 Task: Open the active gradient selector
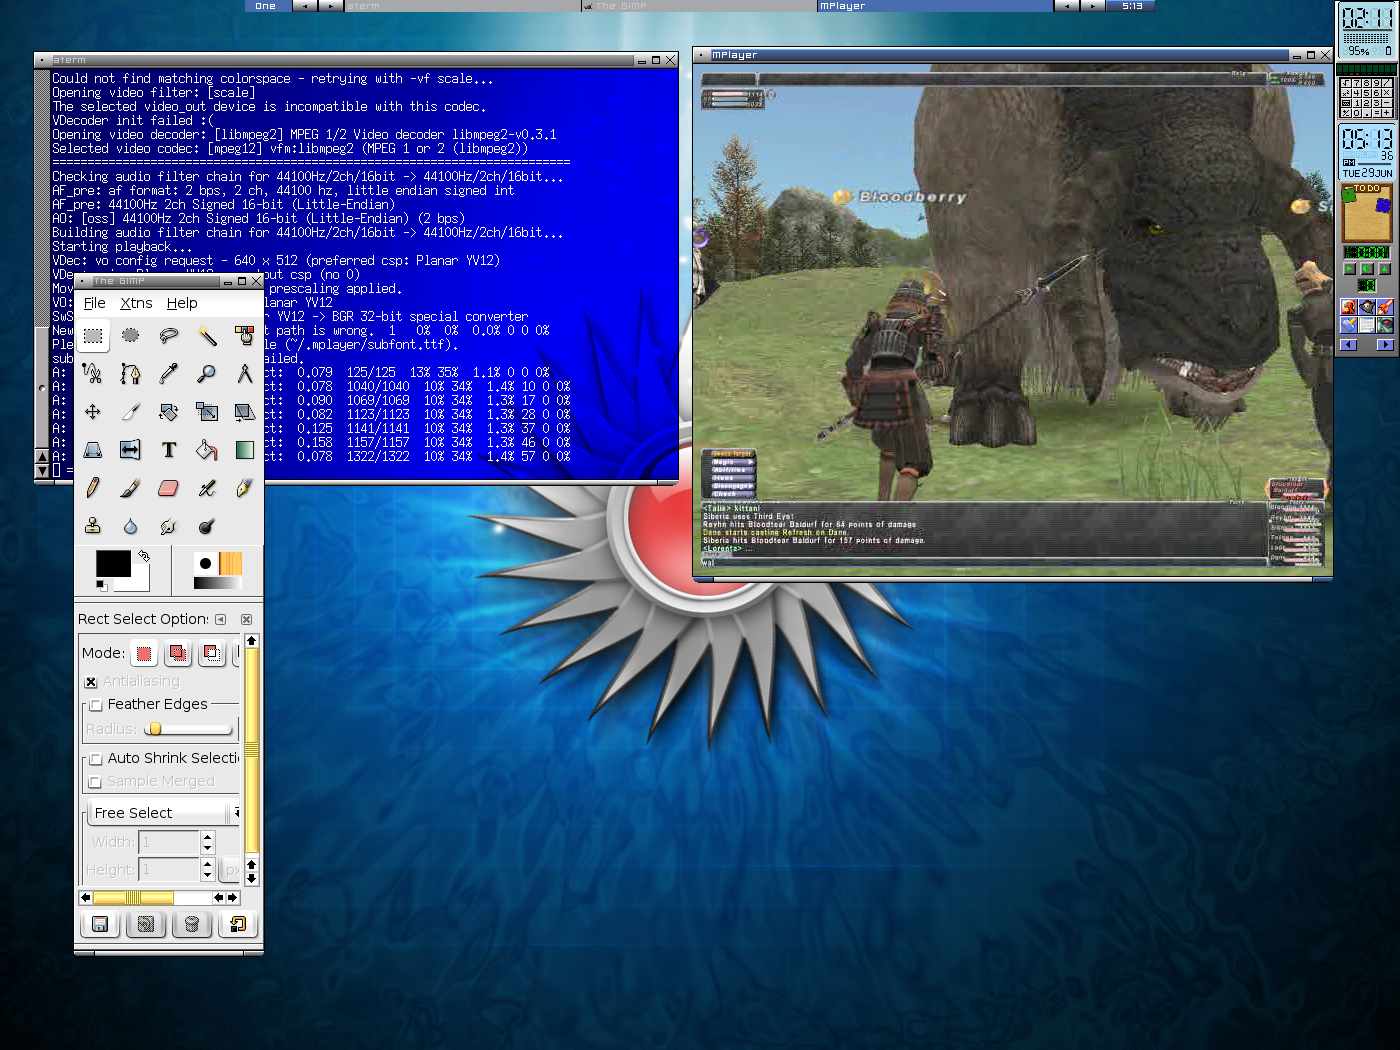click(x=218, y=583)
